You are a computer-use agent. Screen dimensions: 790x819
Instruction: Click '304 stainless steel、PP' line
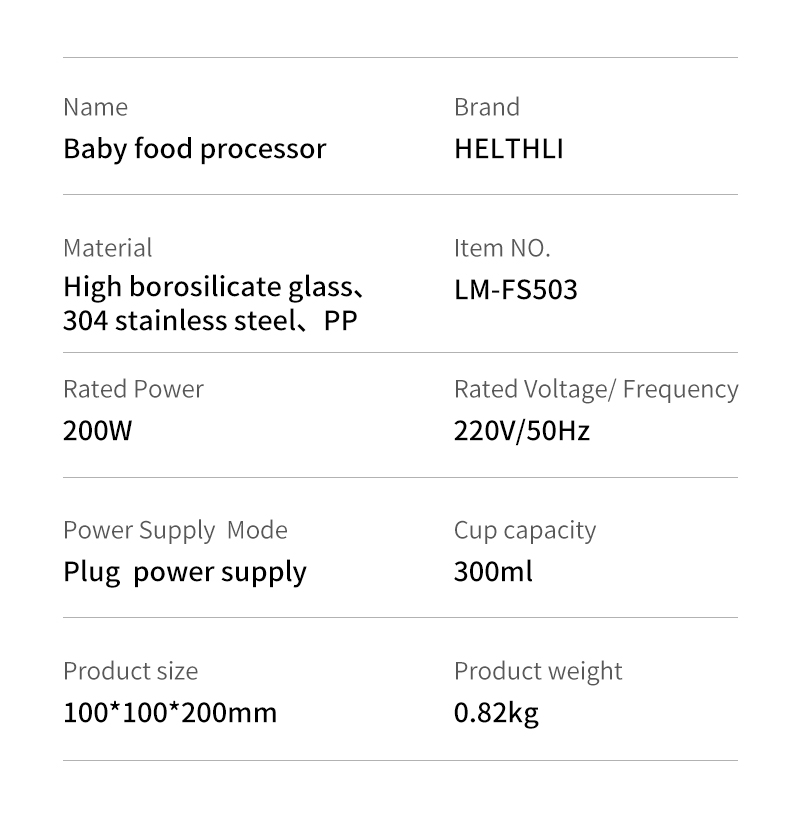(210, 320)
